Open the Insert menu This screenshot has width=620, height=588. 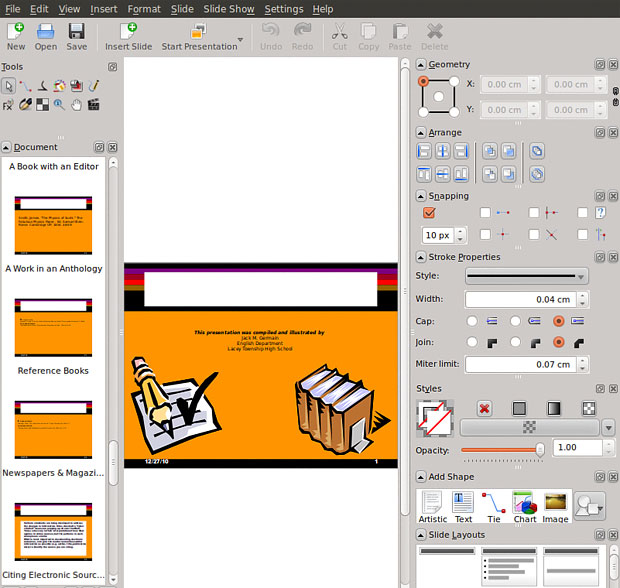point(104,9)
